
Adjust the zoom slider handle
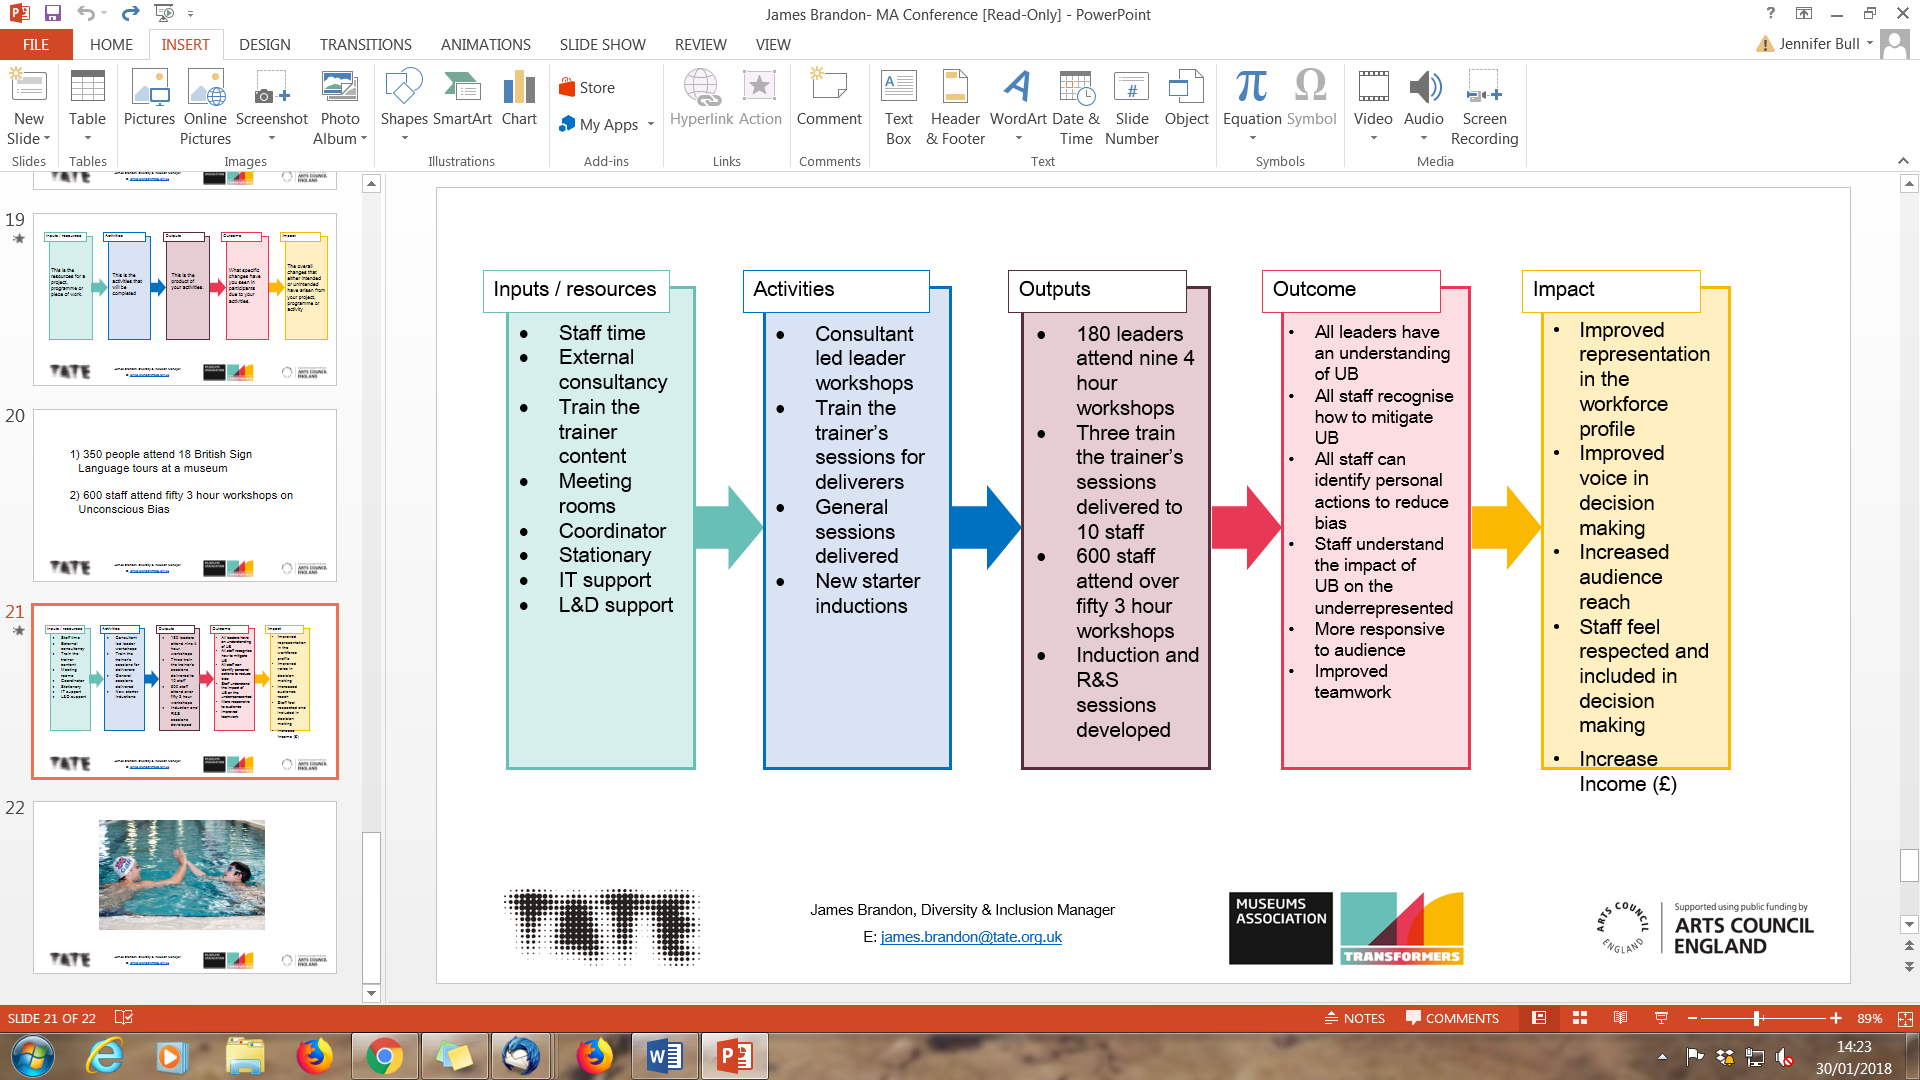pyautogui.click(x=1757, y=1018)
